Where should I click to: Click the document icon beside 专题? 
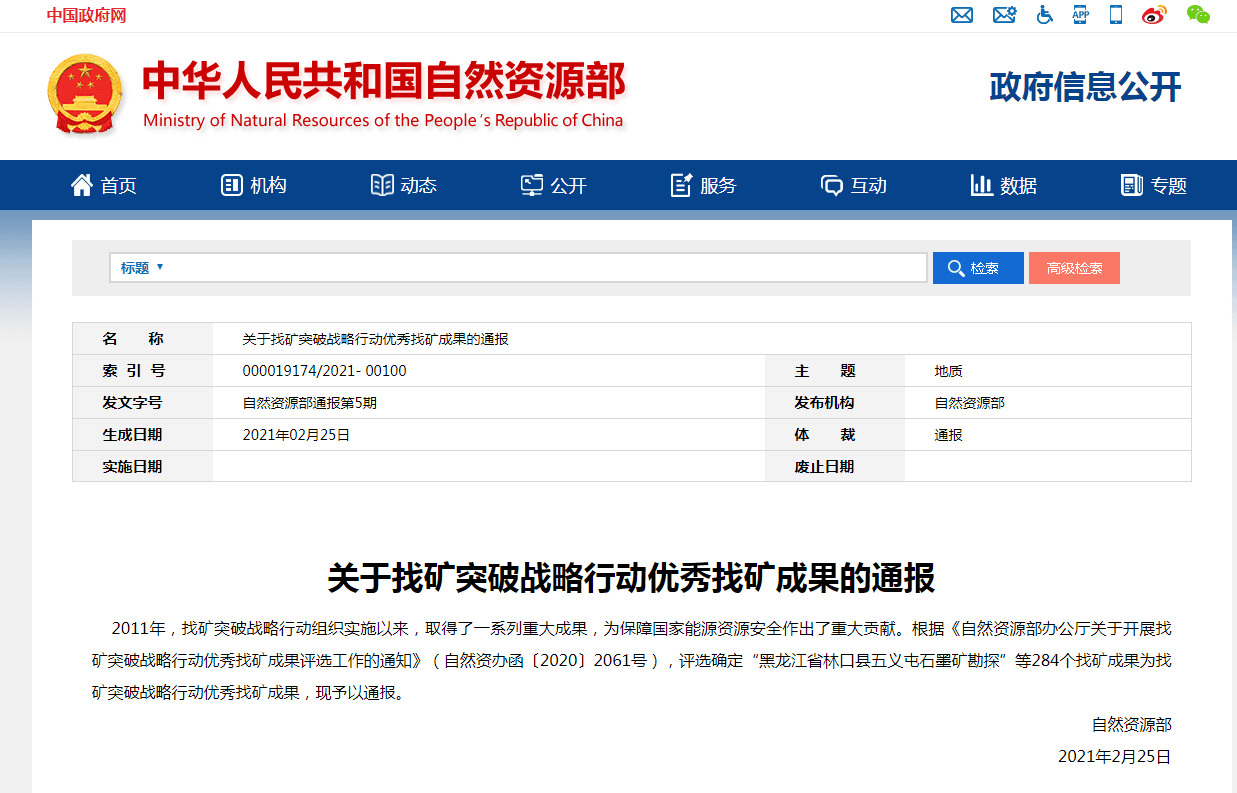click(x=1132, y=185)
